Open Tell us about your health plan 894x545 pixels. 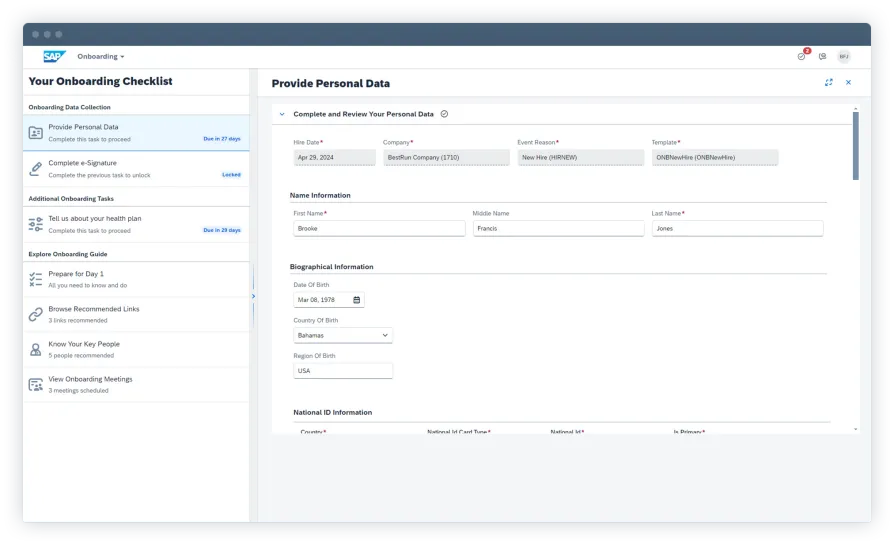click(136, 224)
